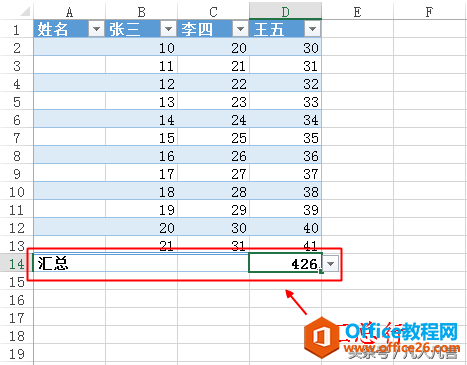Click cell D5 with value 33
Screen dimensions: 467x365
pos(285,101)
